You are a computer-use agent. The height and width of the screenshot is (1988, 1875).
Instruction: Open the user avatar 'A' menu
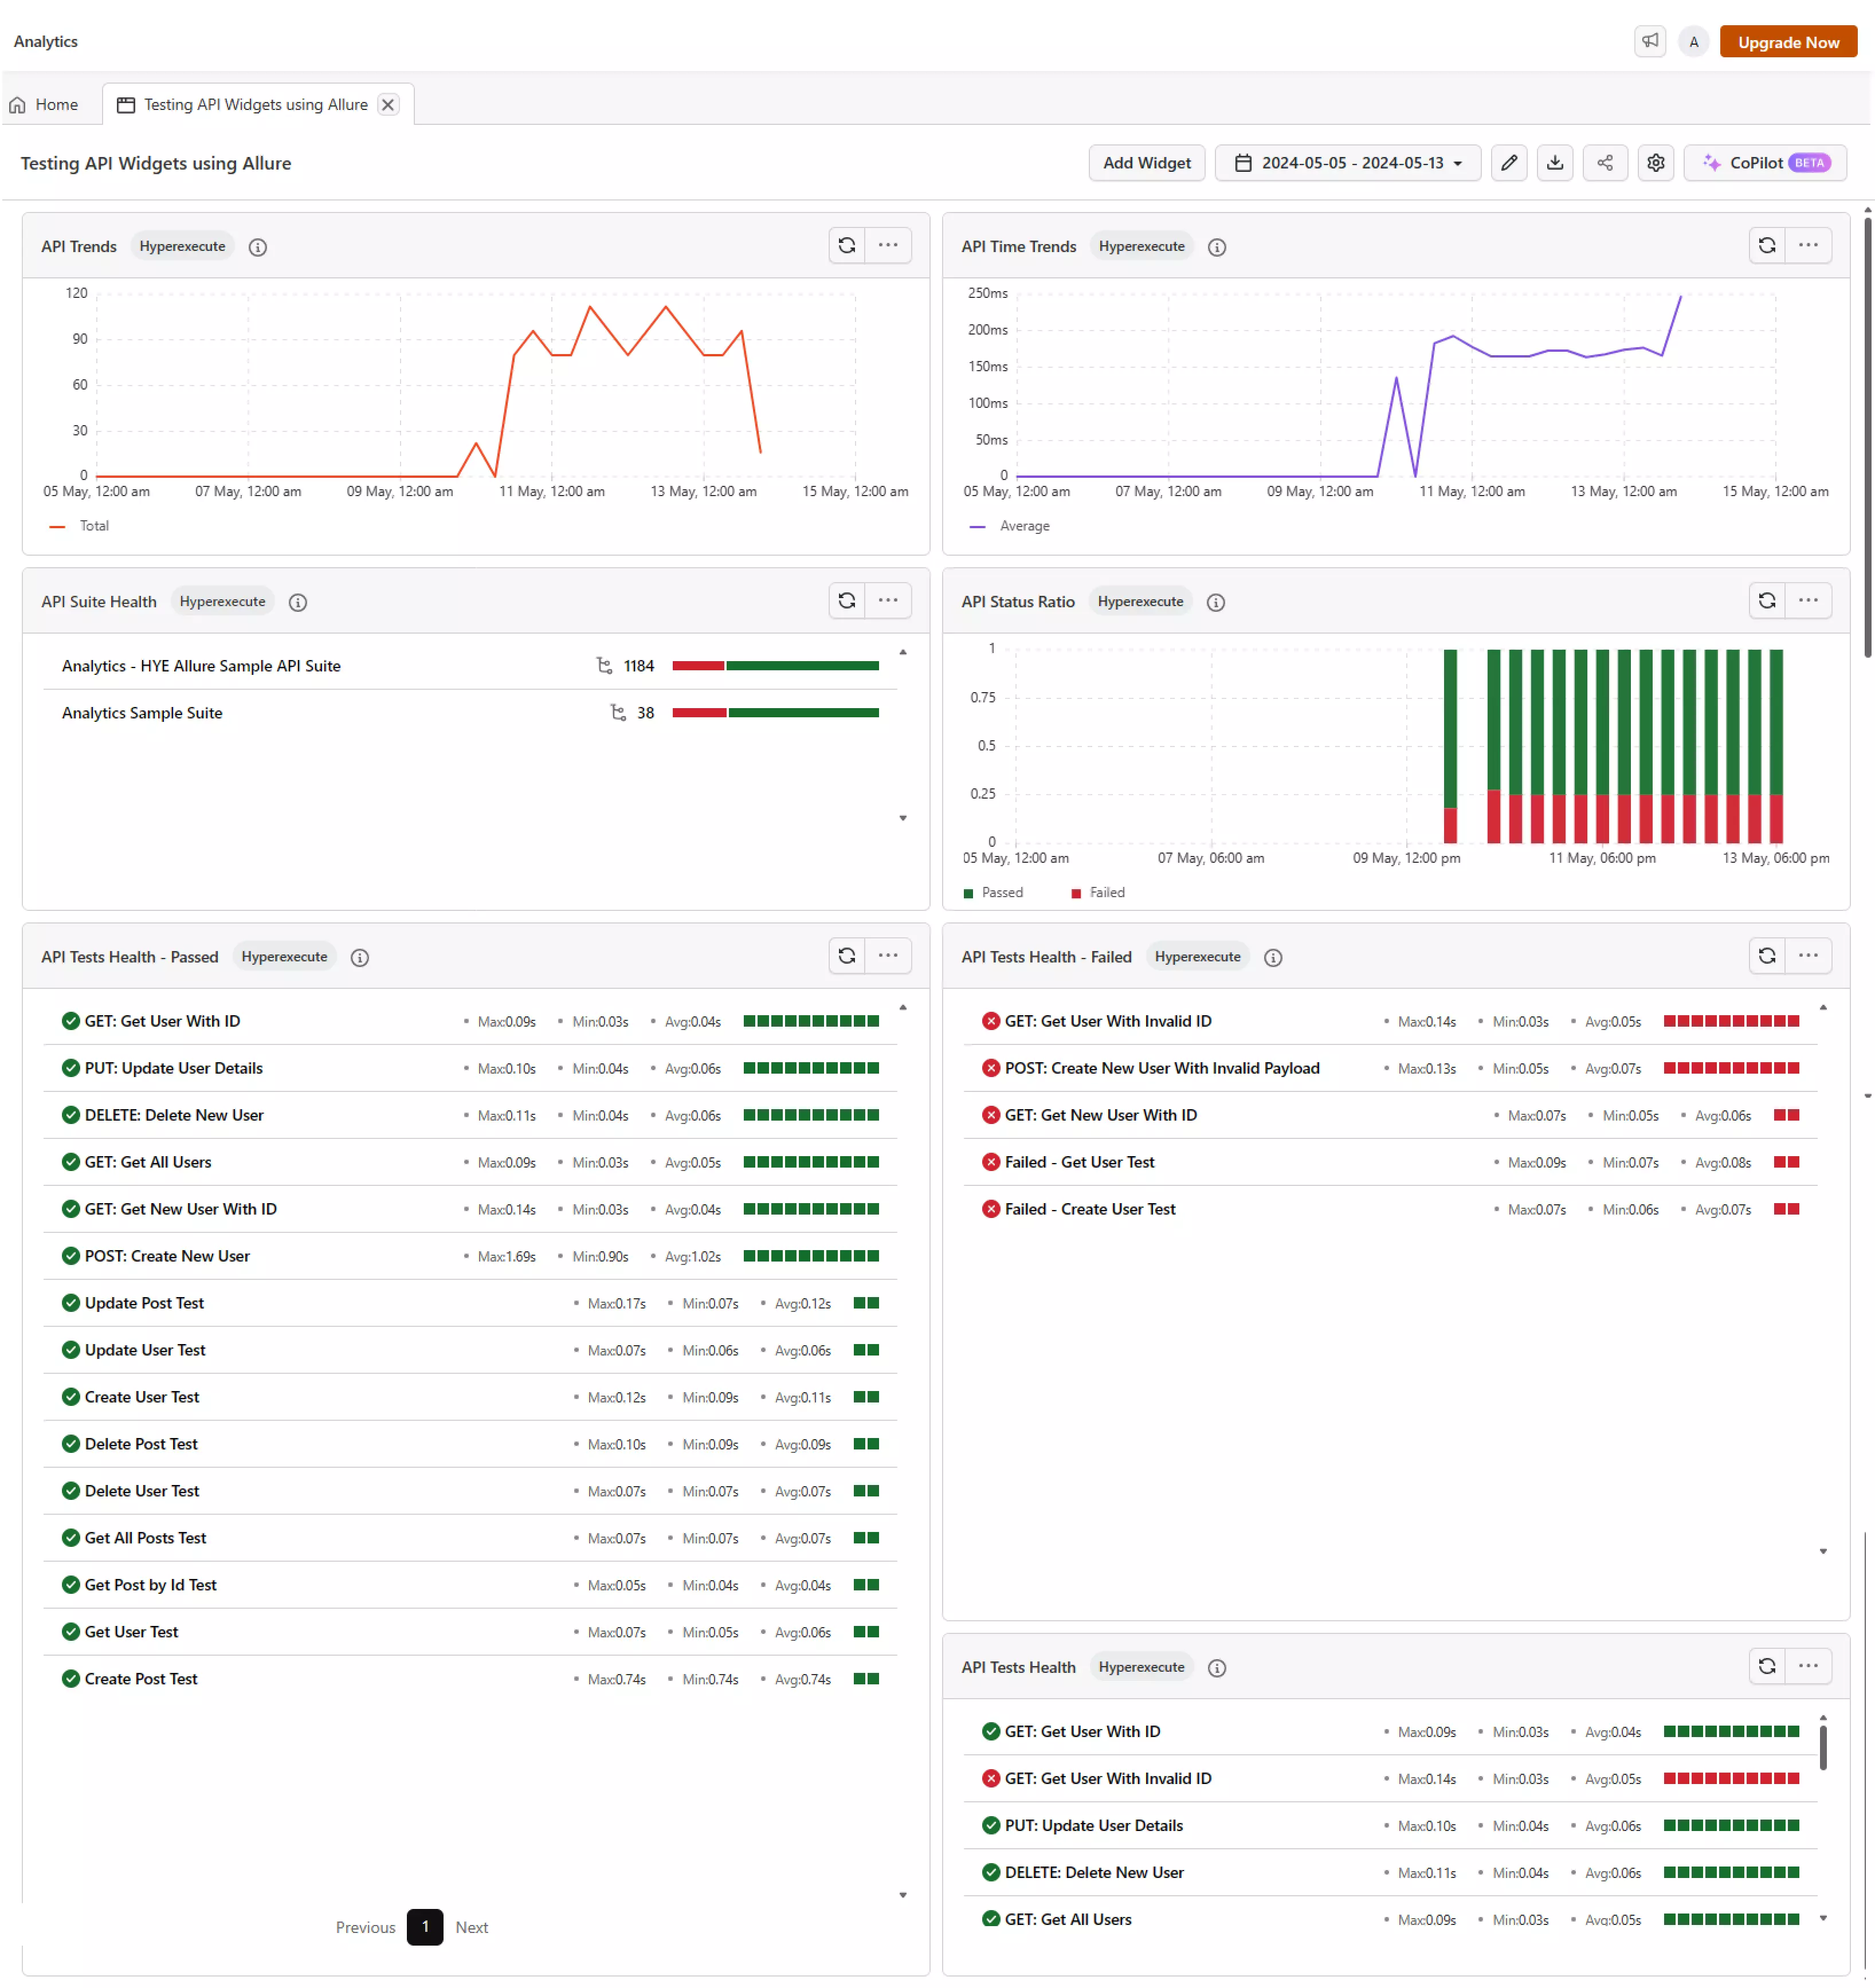(1693, 41)
